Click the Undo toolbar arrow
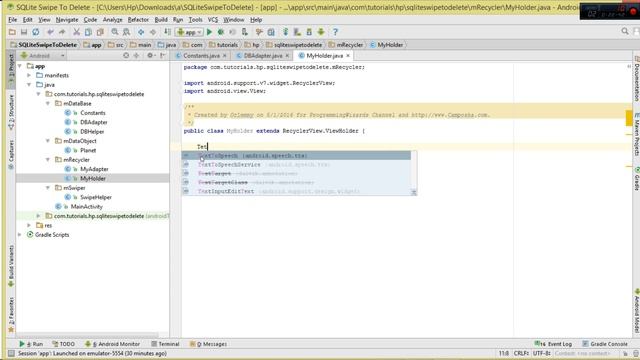This screenshot has height=360, width=640. (x=50, y=32)
